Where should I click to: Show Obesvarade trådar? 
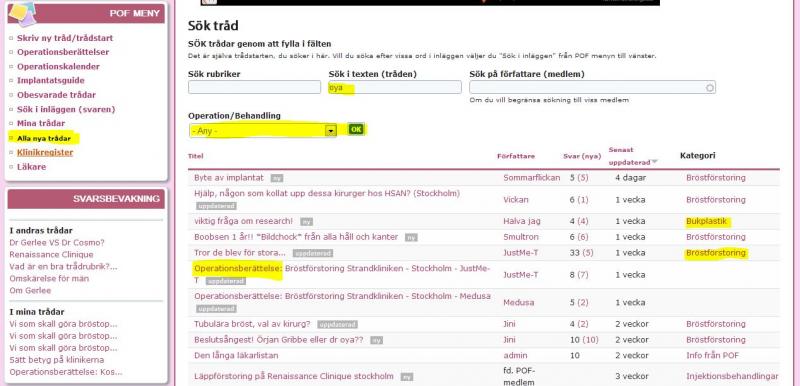coord(56,95)
